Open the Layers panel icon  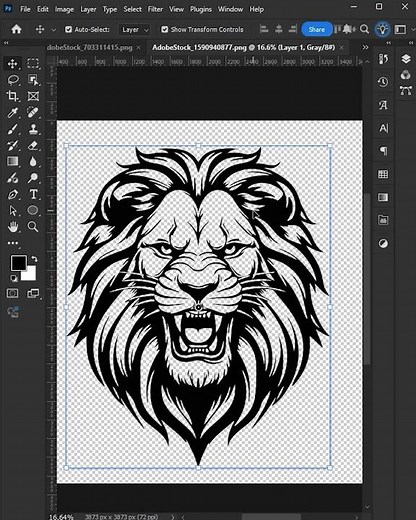tap(406, 59)
